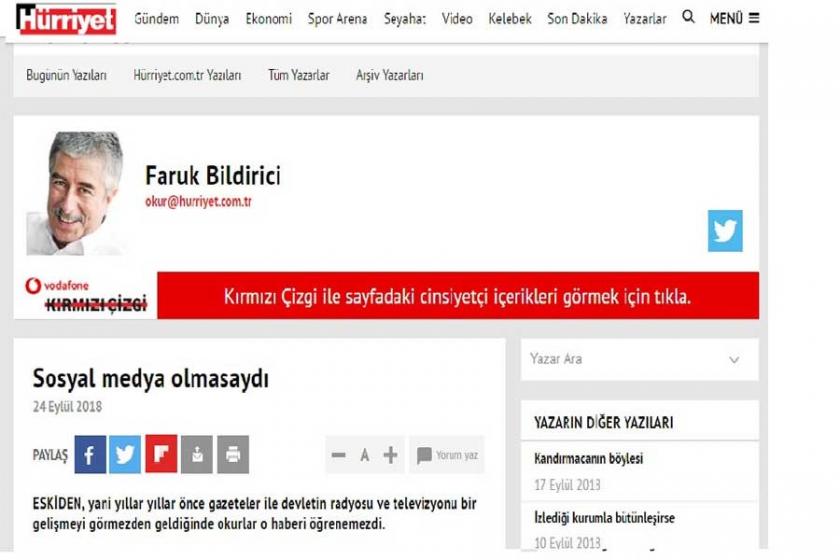Open article Kandırmacanın böylesi
The image size is (840, 560).
588,459
